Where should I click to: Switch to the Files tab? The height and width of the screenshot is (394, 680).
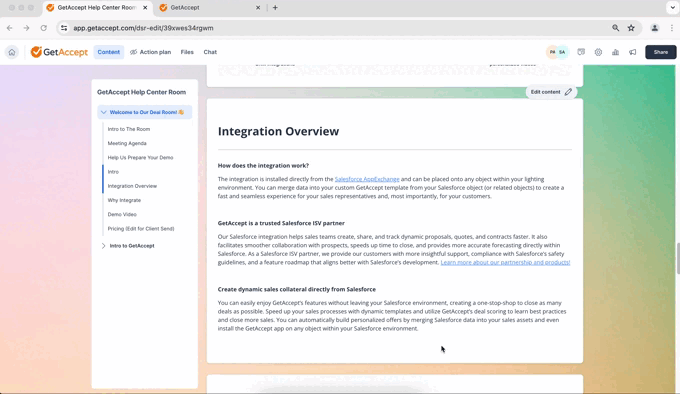click(x=187, y=52)
